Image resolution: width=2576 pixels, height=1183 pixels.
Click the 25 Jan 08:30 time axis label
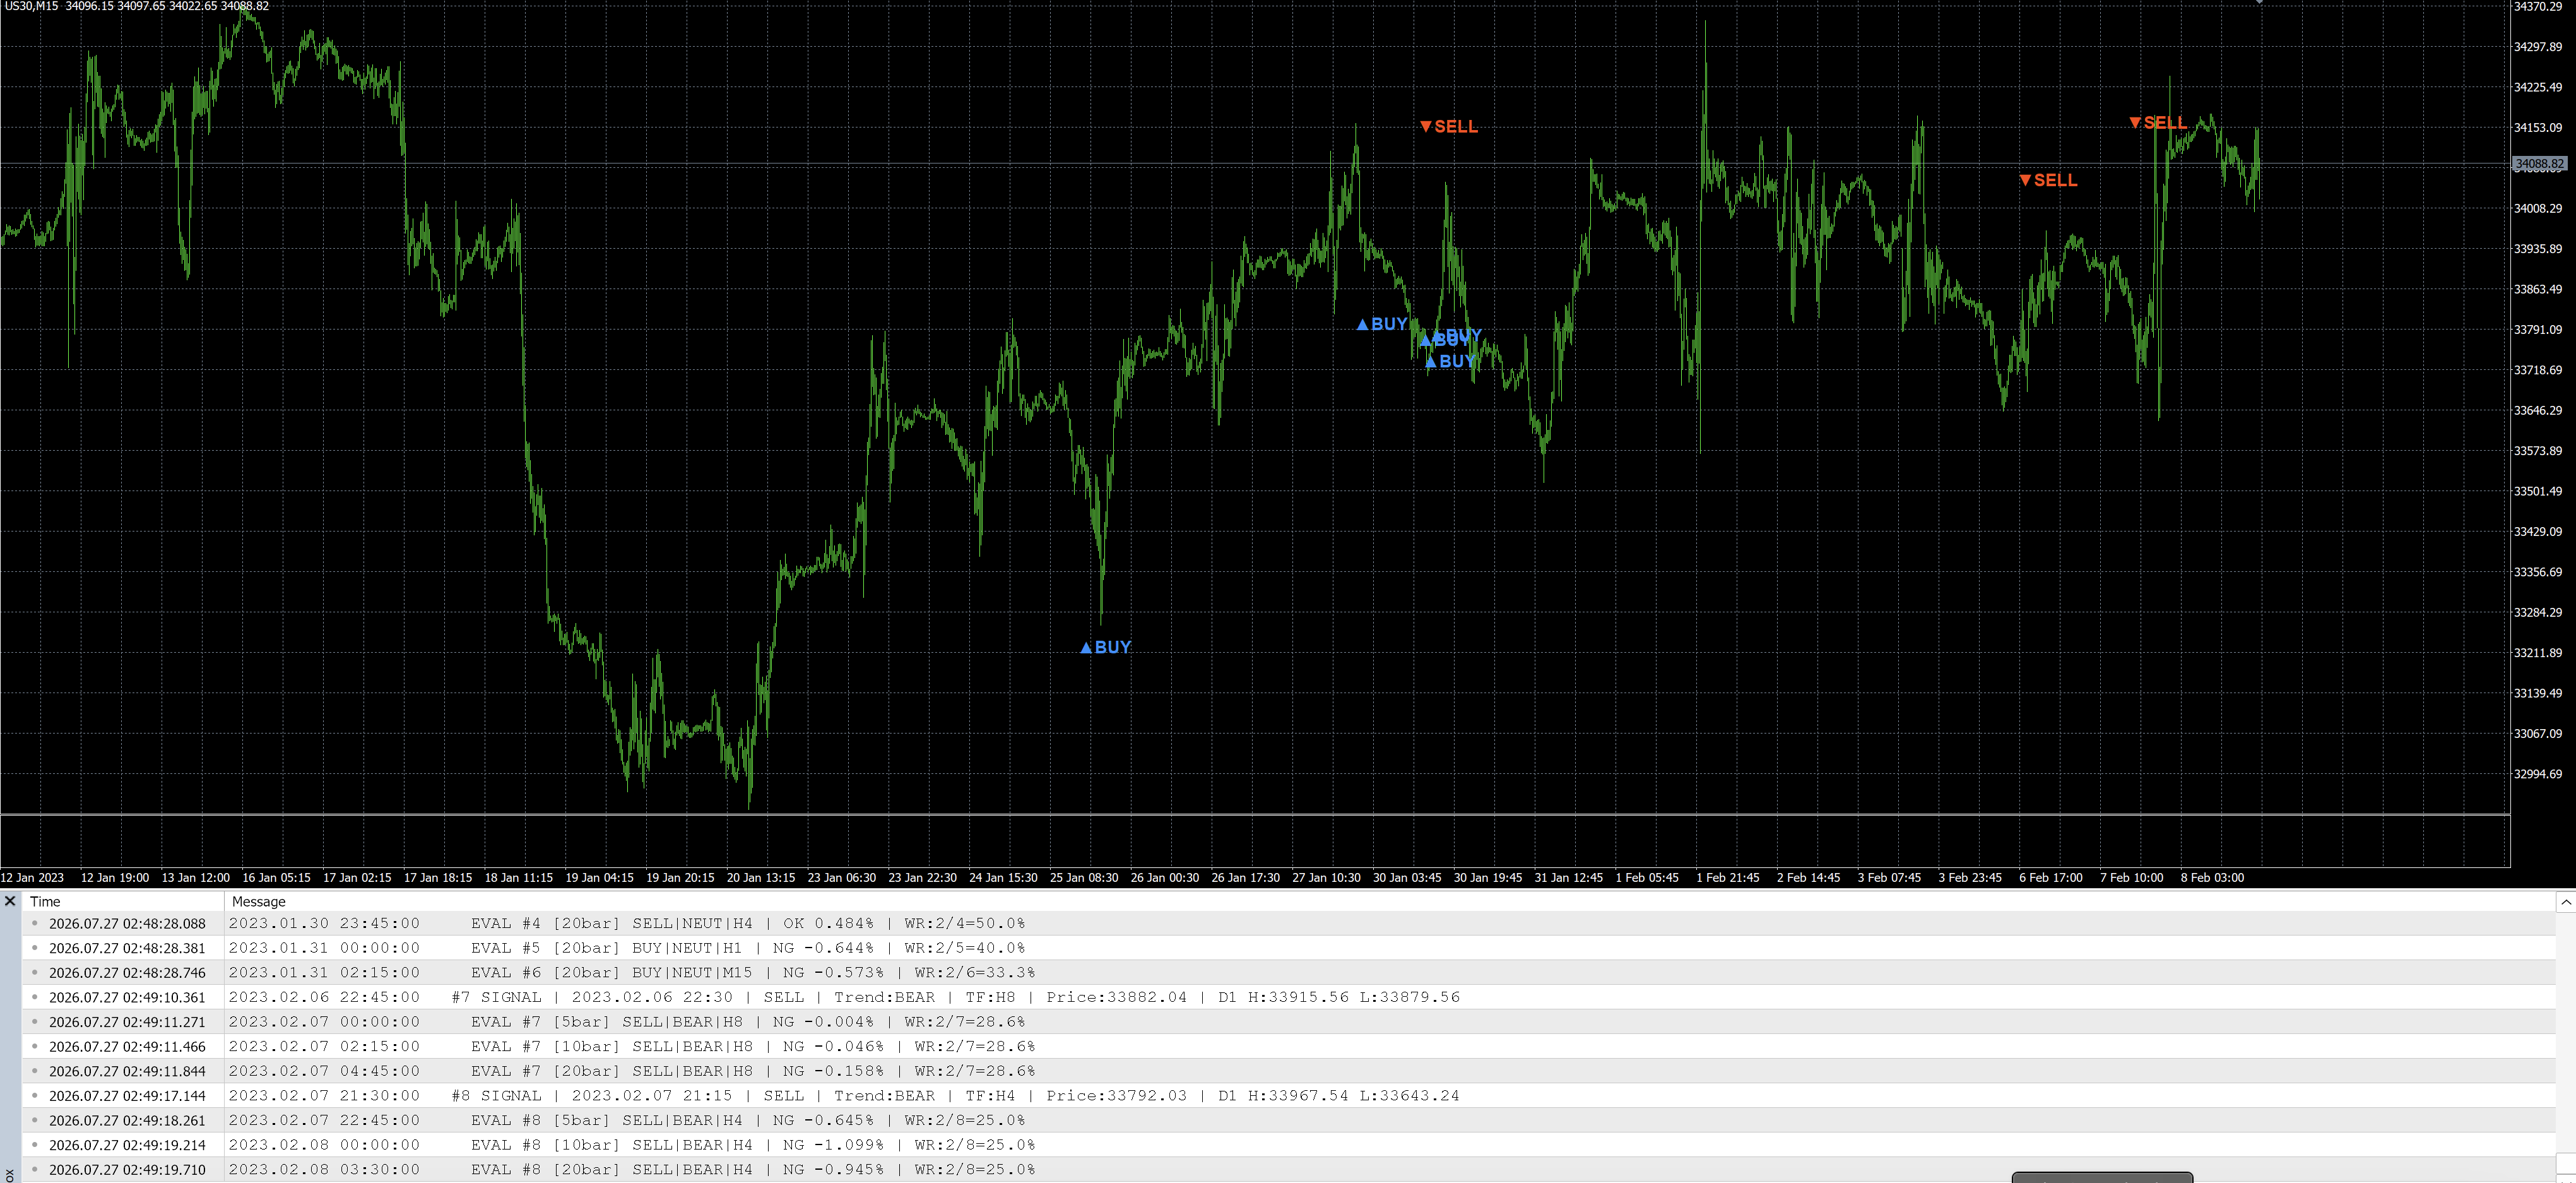point(1084,877)
